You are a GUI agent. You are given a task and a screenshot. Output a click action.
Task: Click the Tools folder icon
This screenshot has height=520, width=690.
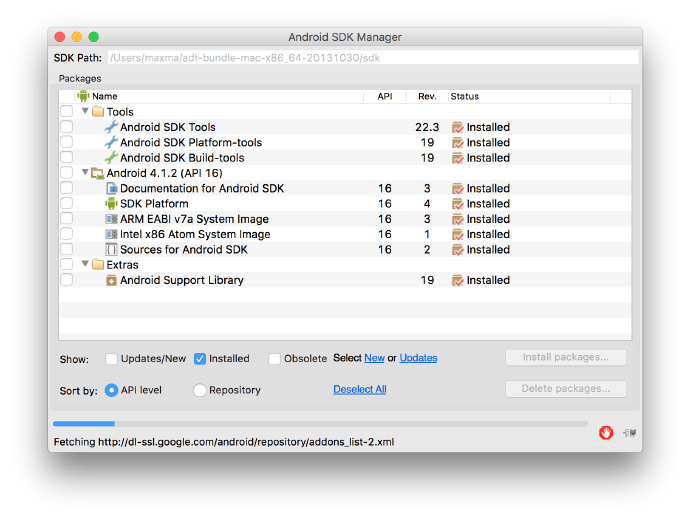pyautogui.click(x=98, y=112)
